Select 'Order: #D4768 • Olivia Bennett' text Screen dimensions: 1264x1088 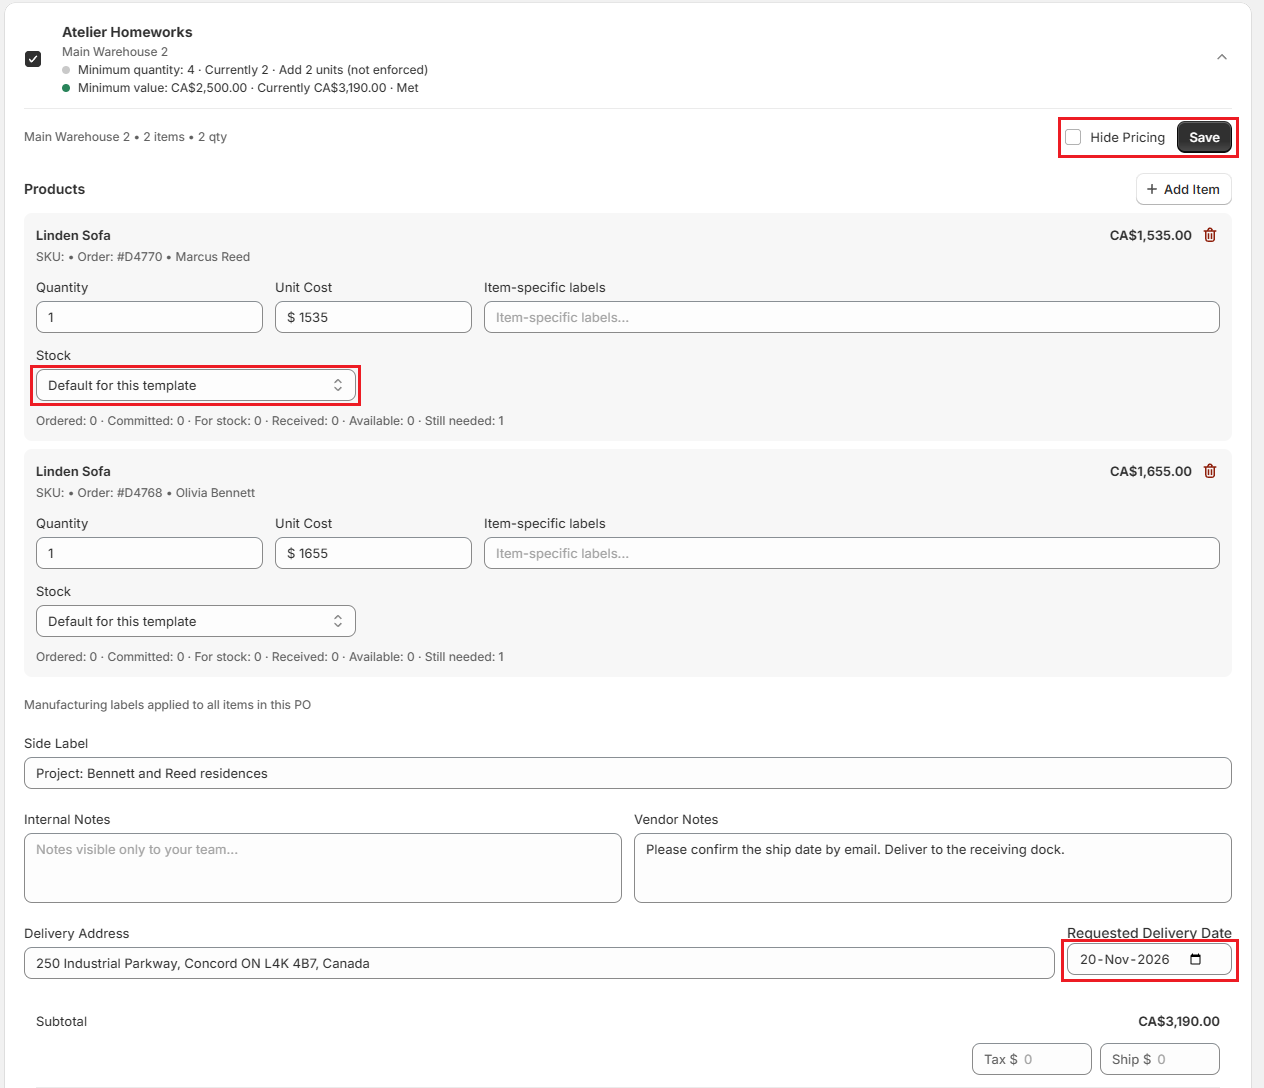[x=166, y=493]
